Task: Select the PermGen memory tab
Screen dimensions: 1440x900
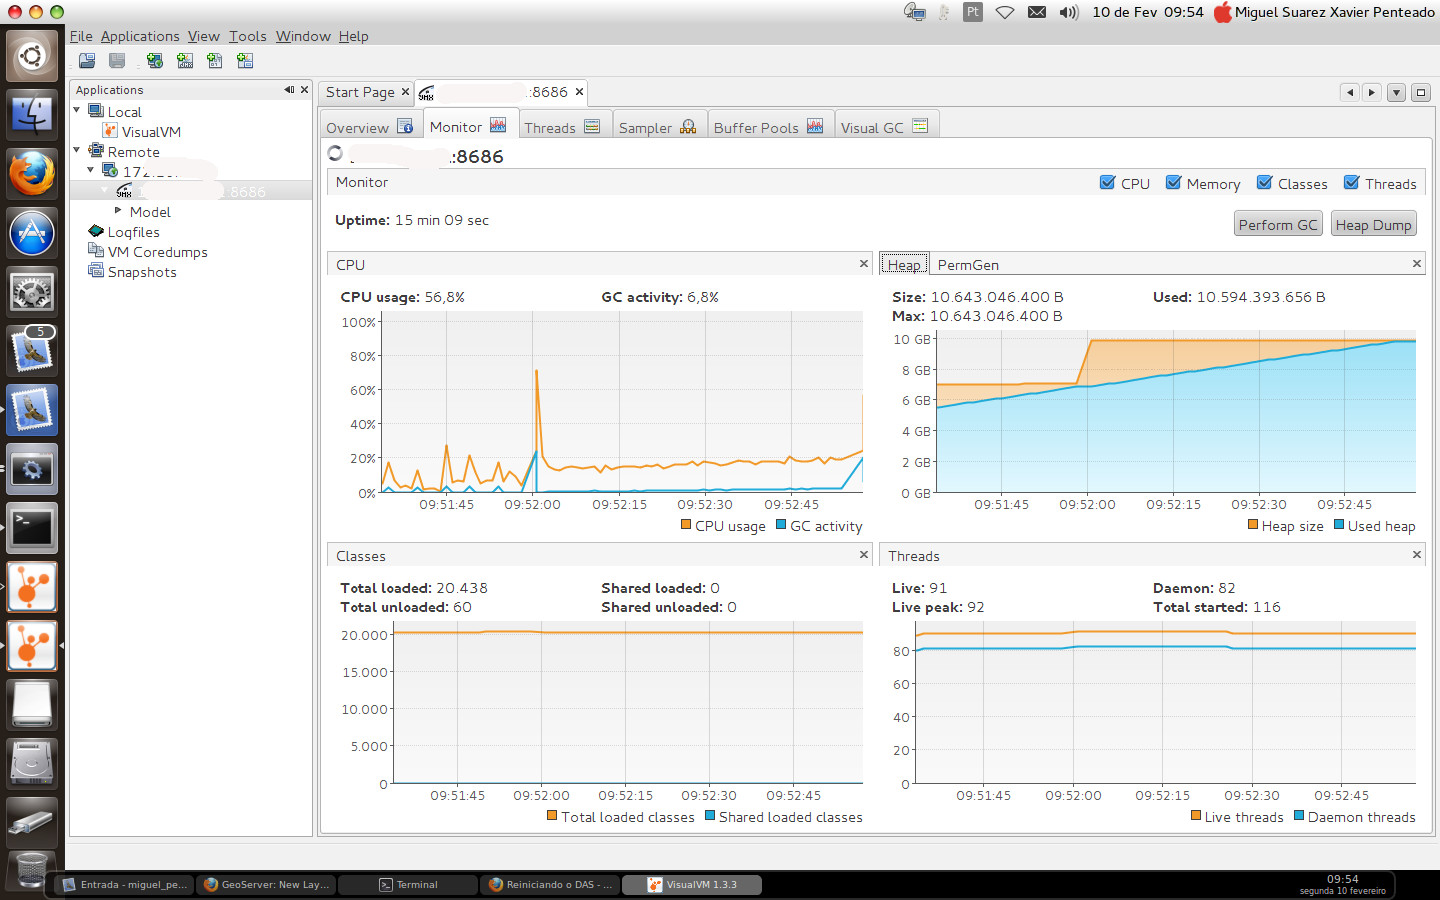Action: (968, 265)
